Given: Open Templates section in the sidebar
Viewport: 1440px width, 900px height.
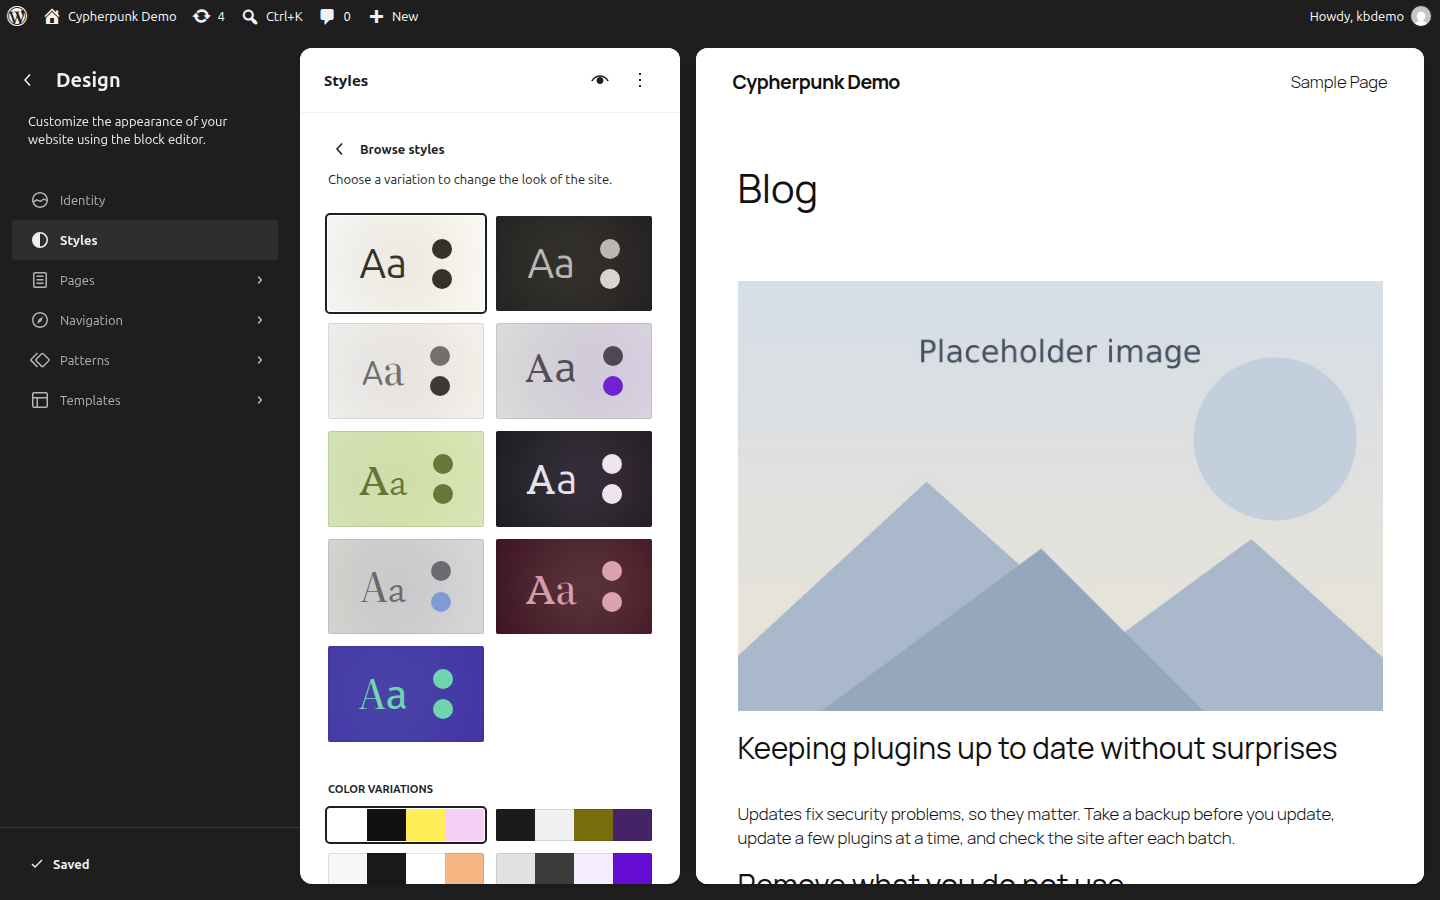Looking at the screenshot, I should 145,400.
